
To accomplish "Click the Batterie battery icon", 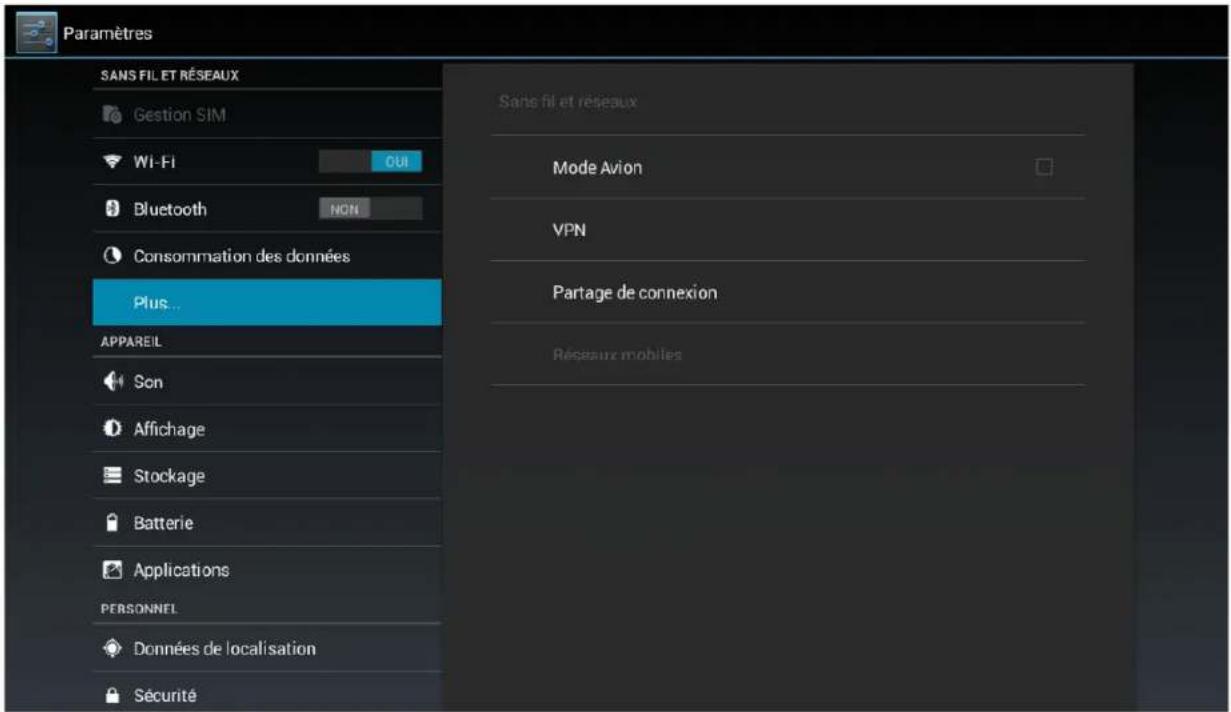I will pyautogui.click(x=112, y=523).
